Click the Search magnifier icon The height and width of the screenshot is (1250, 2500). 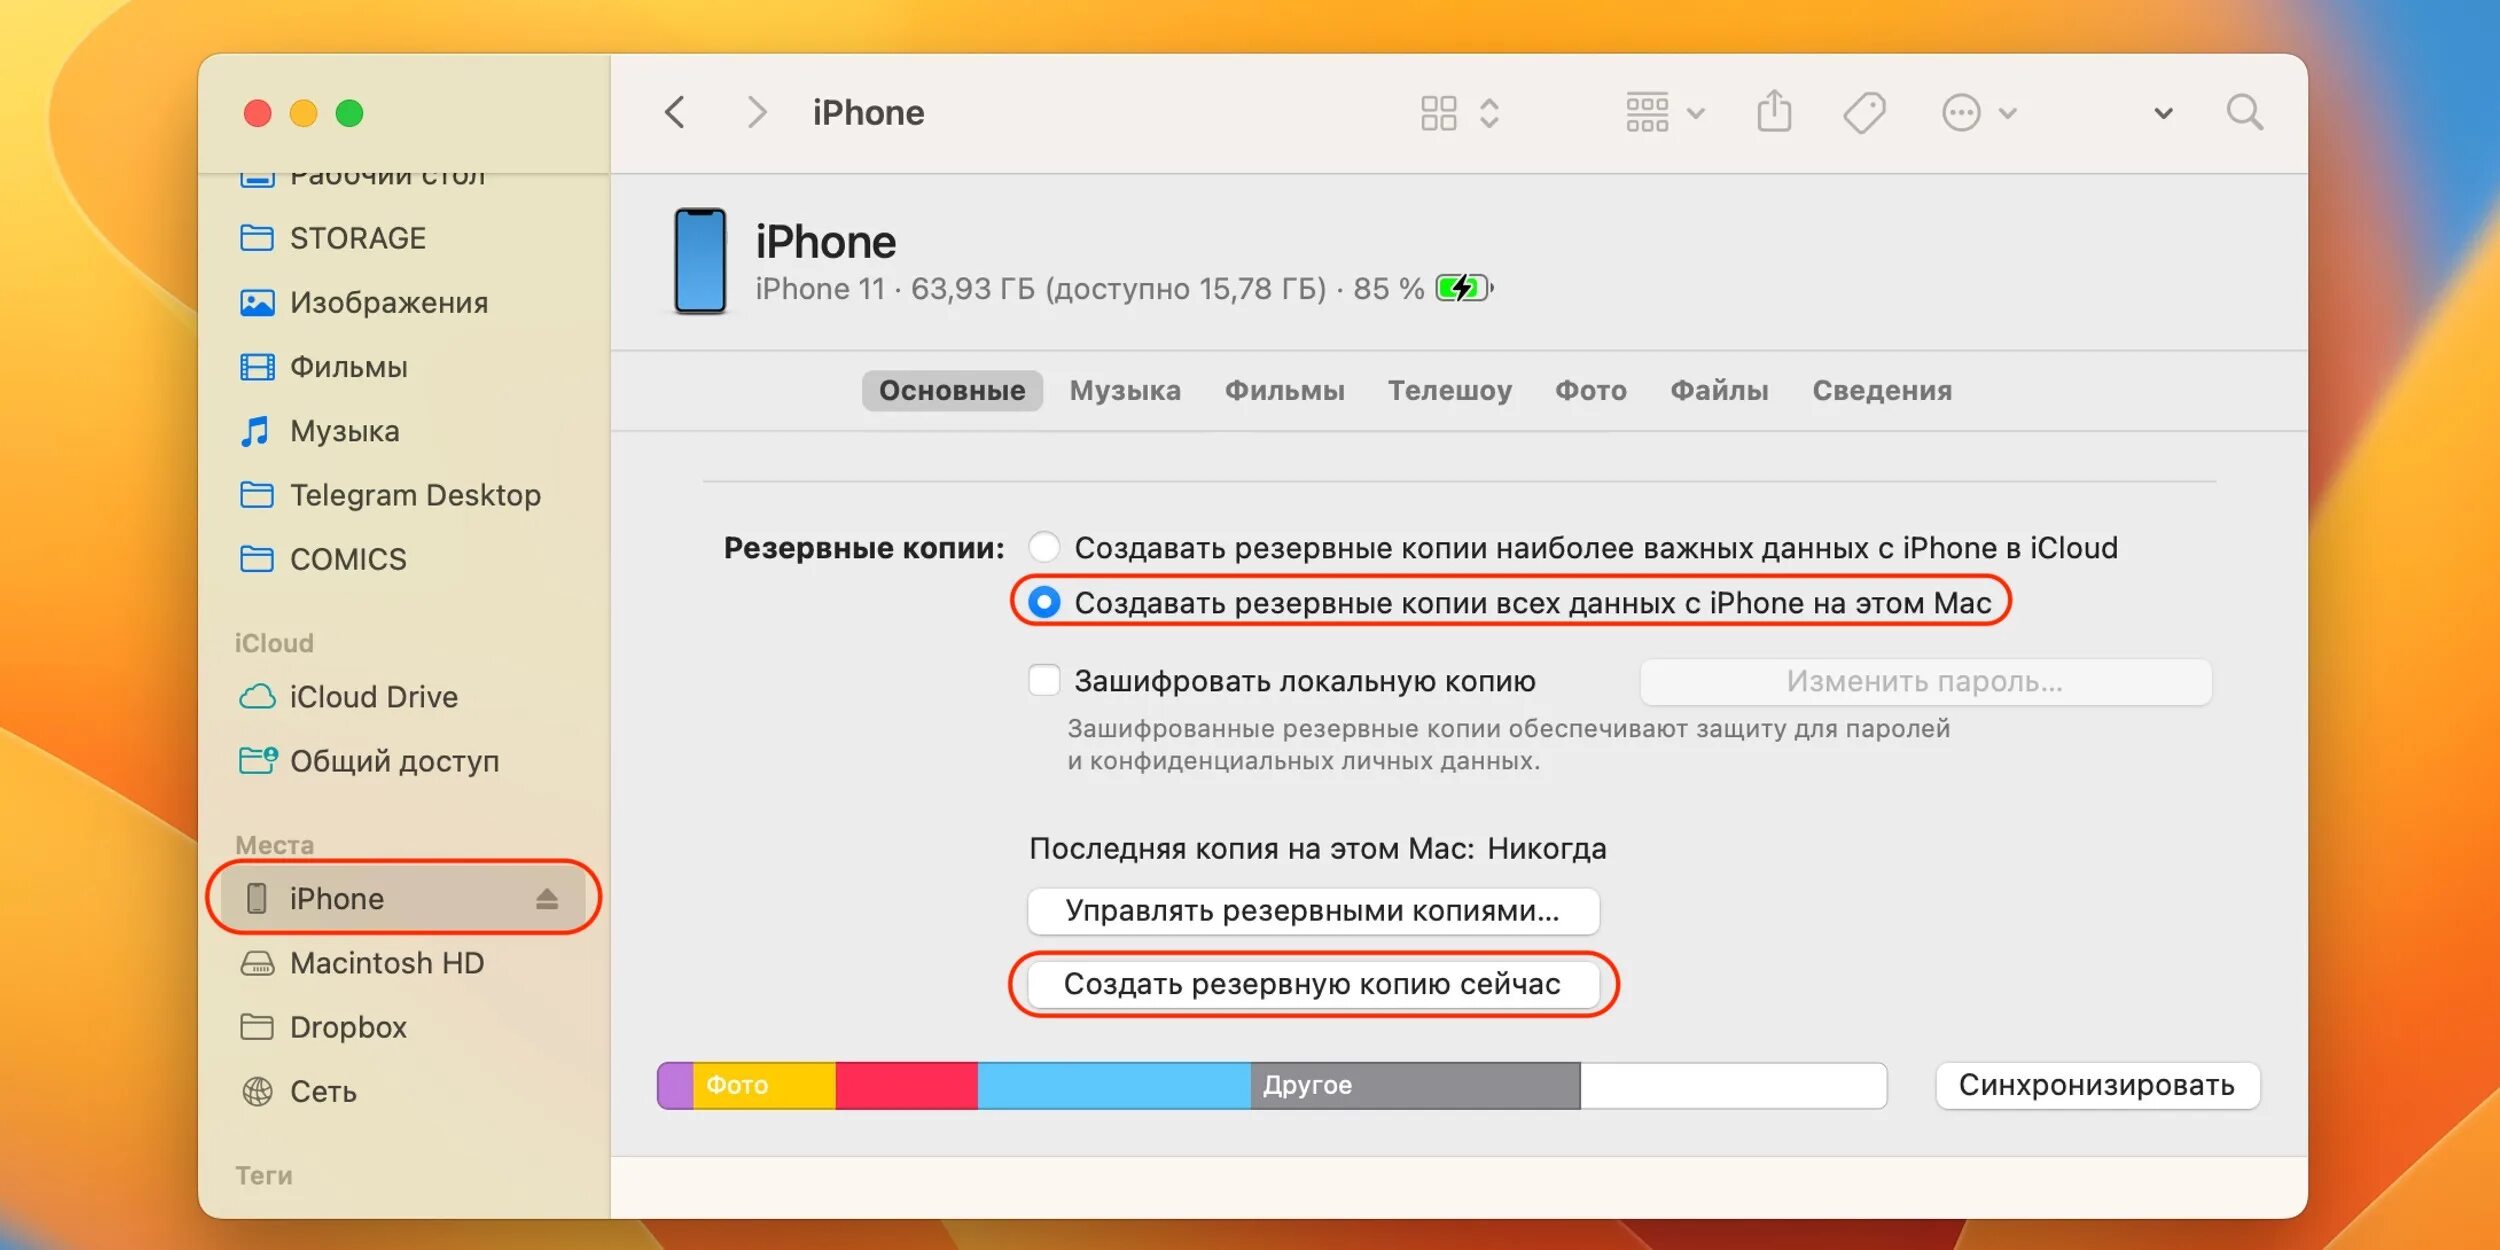click(2244, 113)
